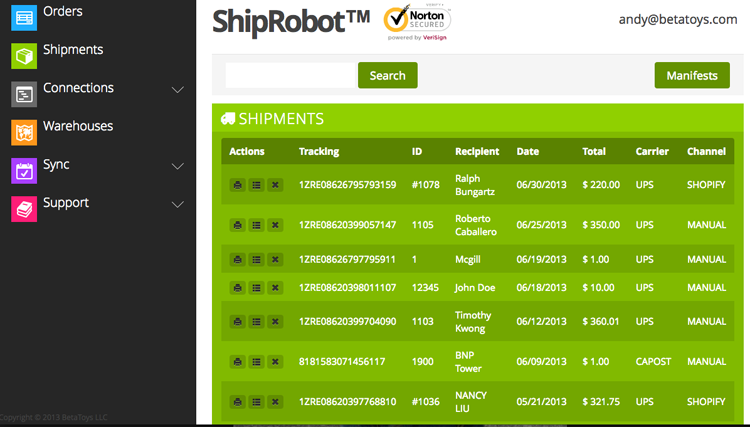This screenshot has height=427, width=750.
Task: Click the pink Support books icon
Action: (24, 209)
